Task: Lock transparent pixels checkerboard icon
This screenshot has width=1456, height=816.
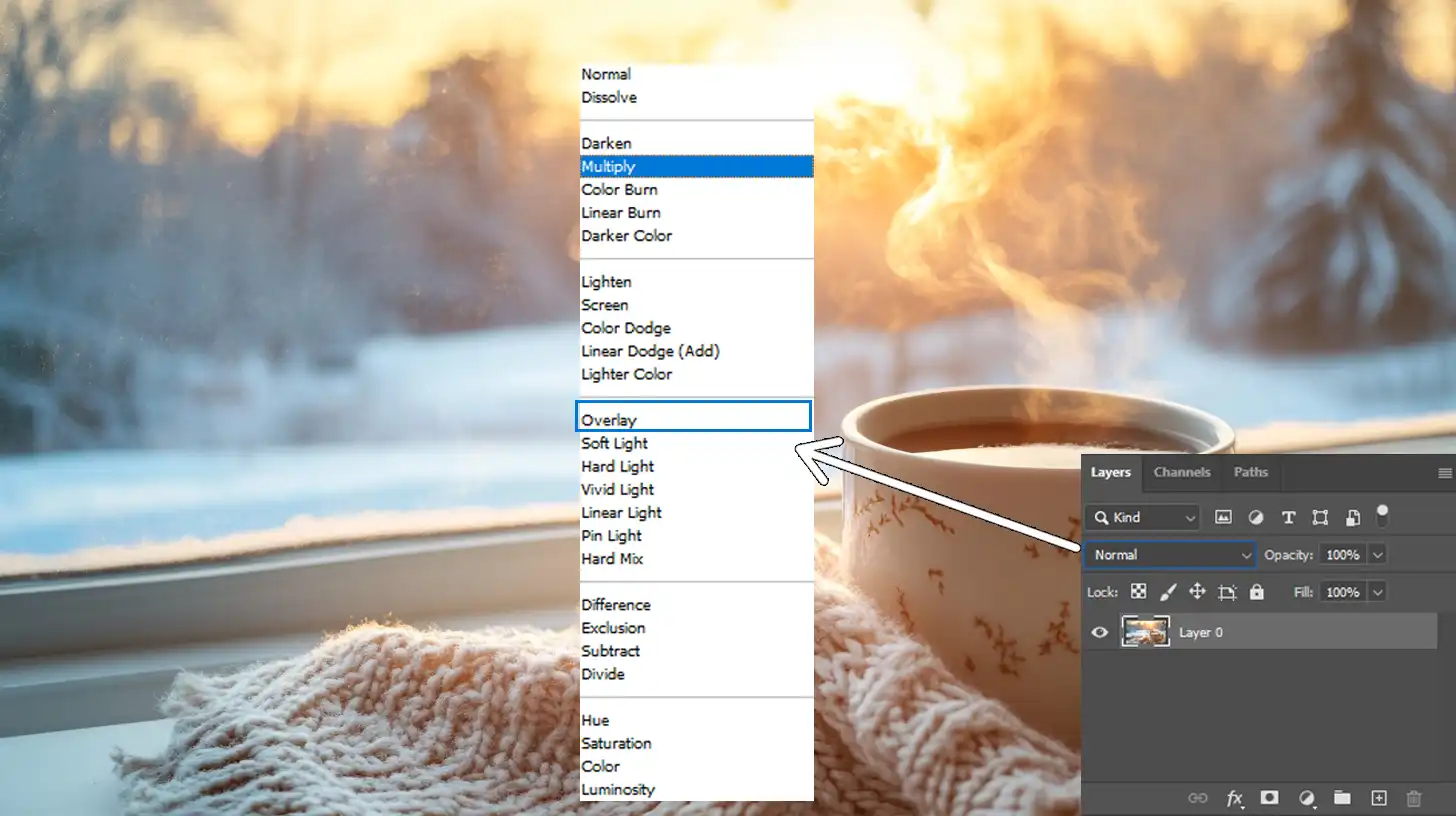Action: click(x=1138, y=592)
